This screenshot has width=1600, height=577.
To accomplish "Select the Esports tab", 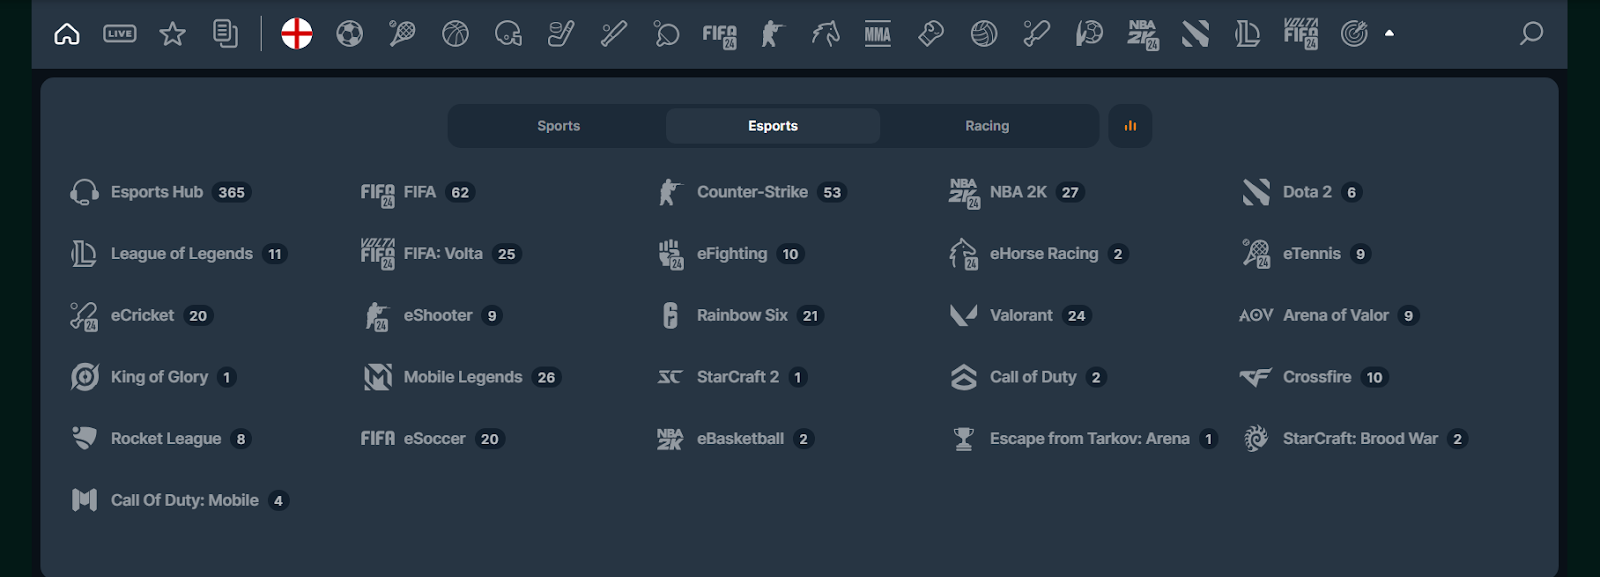I will coord(773,126).
